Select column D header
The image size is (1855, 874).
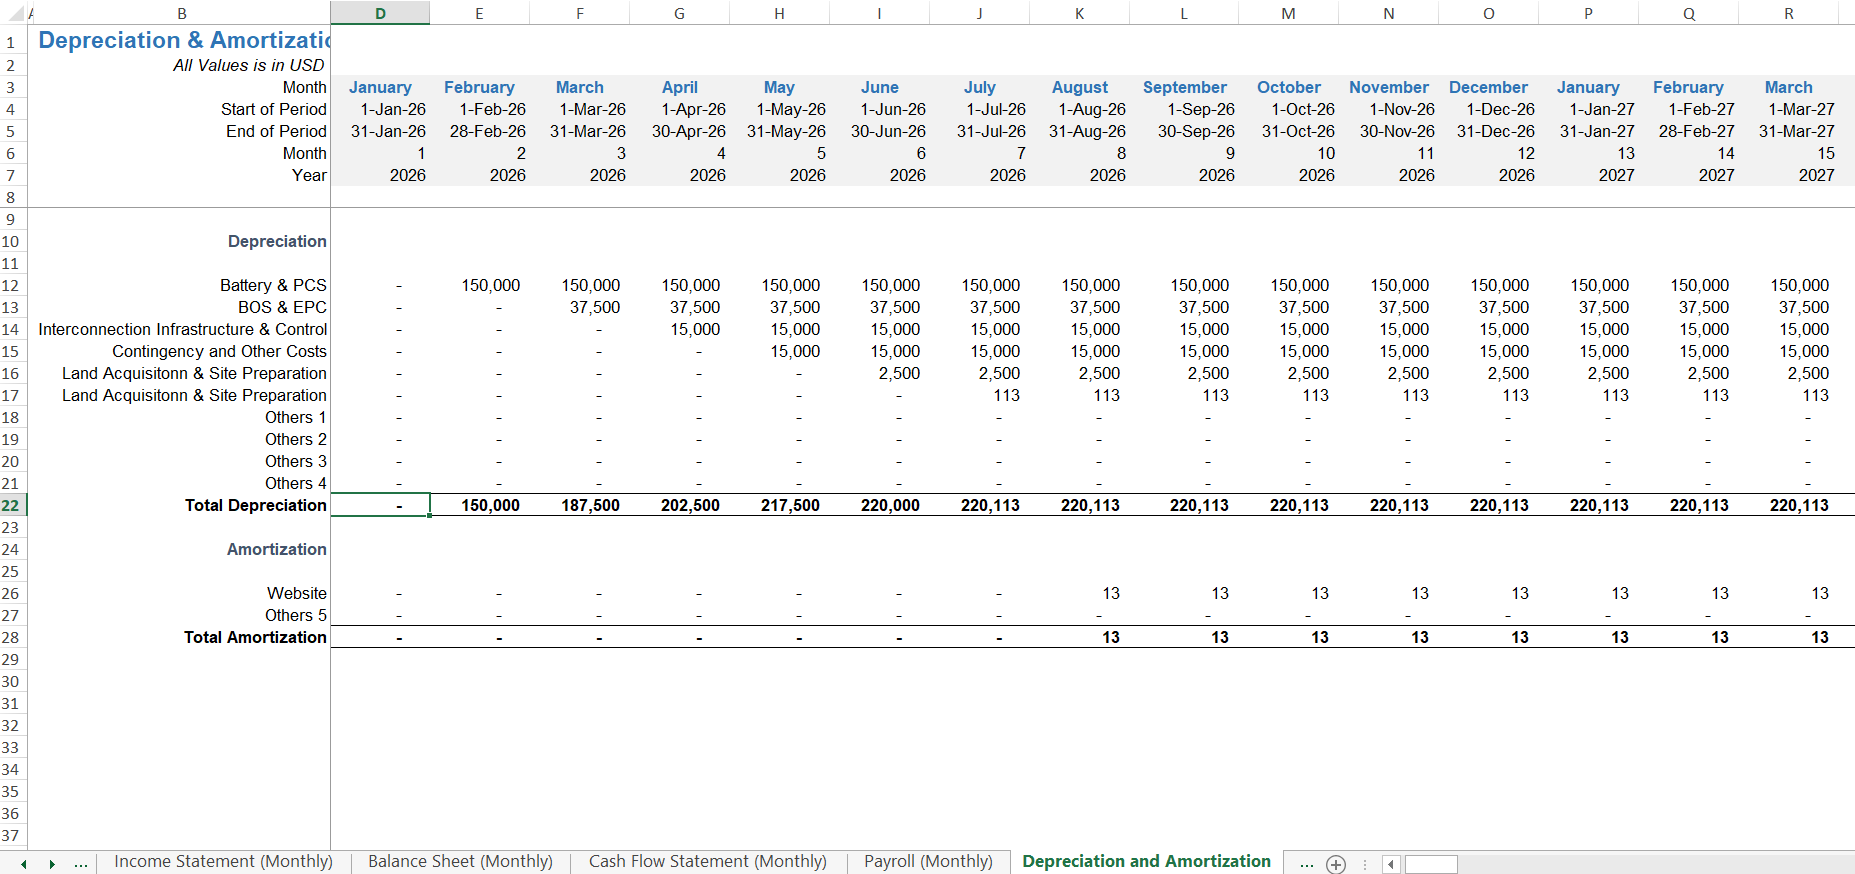380,13
